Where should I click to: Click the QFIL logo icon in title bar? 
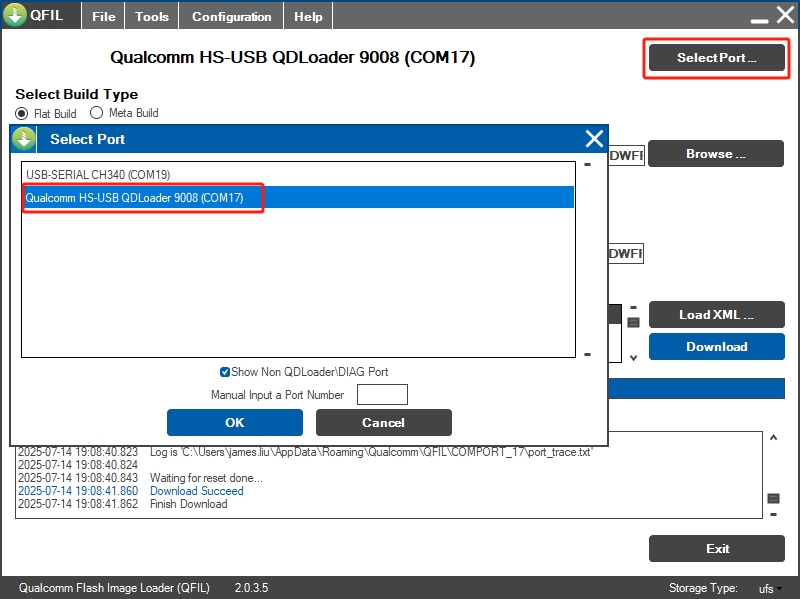click(x=15, y=16)
